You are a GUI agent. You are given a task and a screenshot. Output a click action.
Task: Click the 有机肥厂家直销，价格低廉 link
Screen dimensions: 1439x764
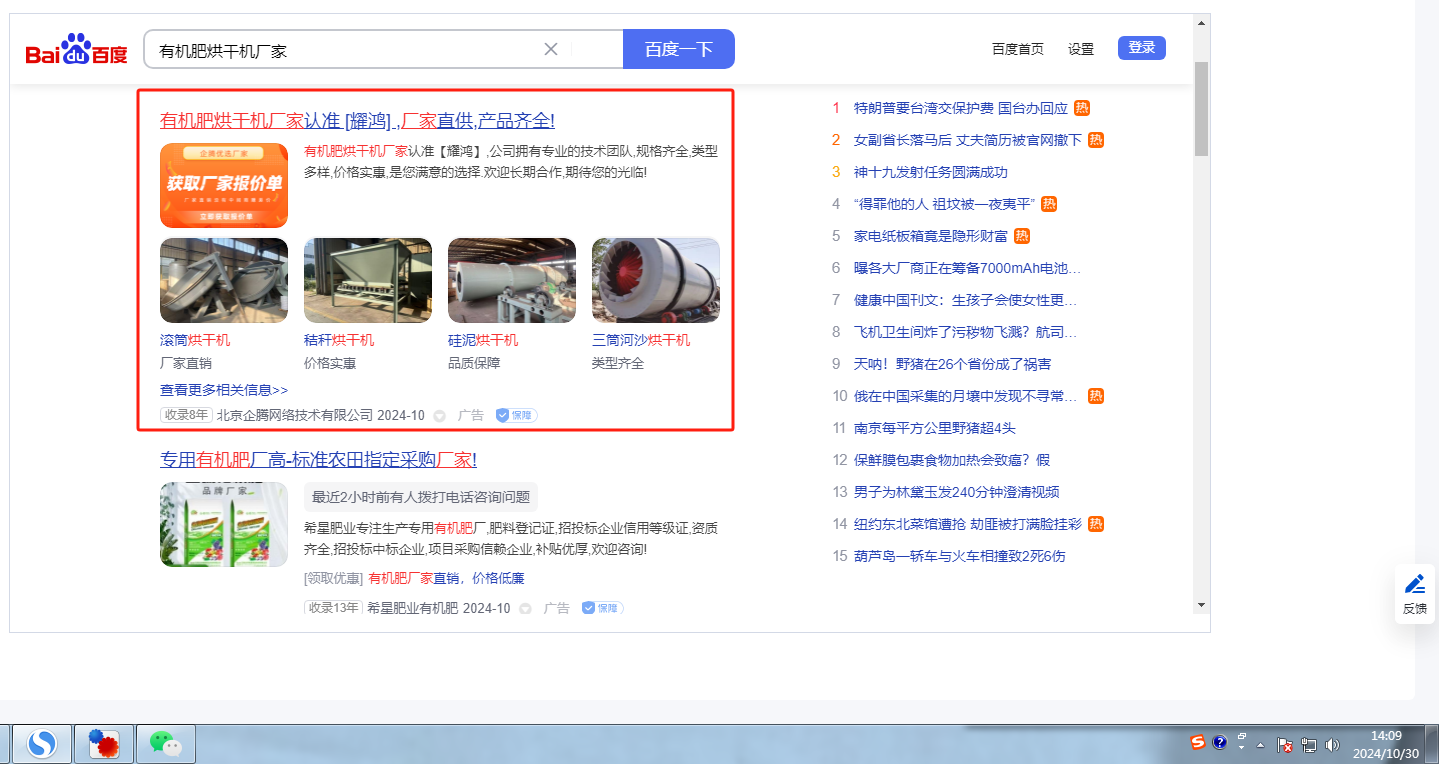[446, 578]
